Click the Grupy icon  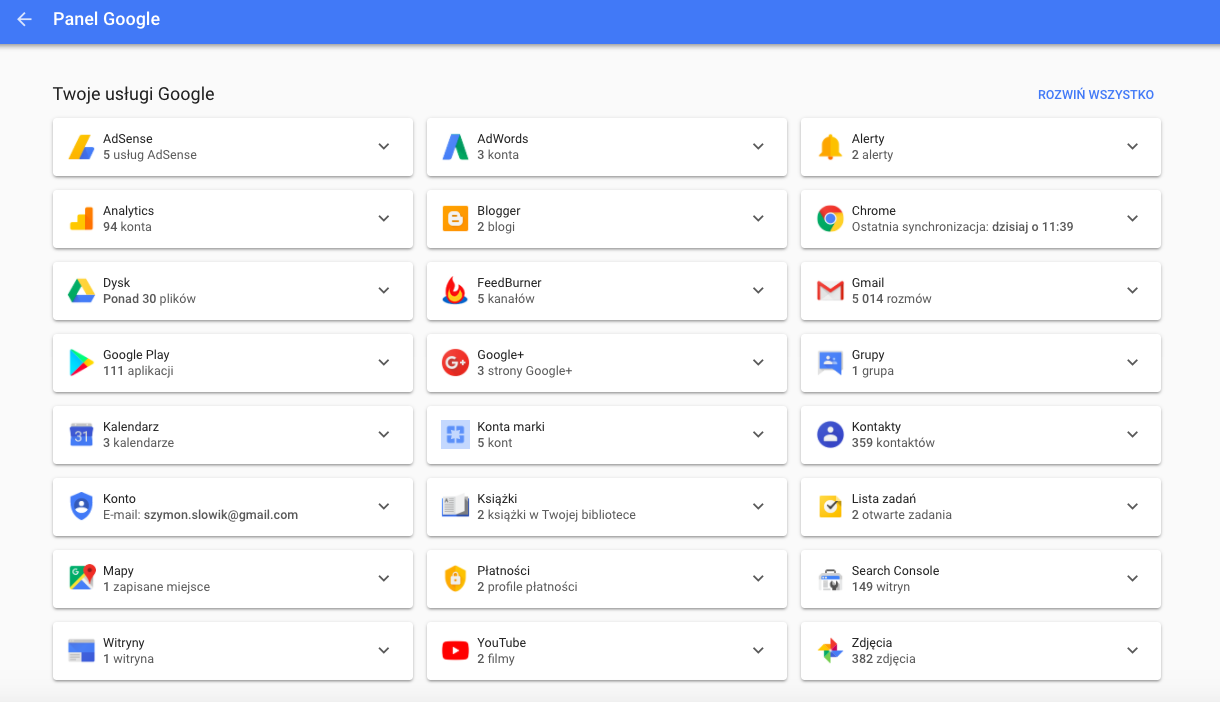[x=830, y=363]
